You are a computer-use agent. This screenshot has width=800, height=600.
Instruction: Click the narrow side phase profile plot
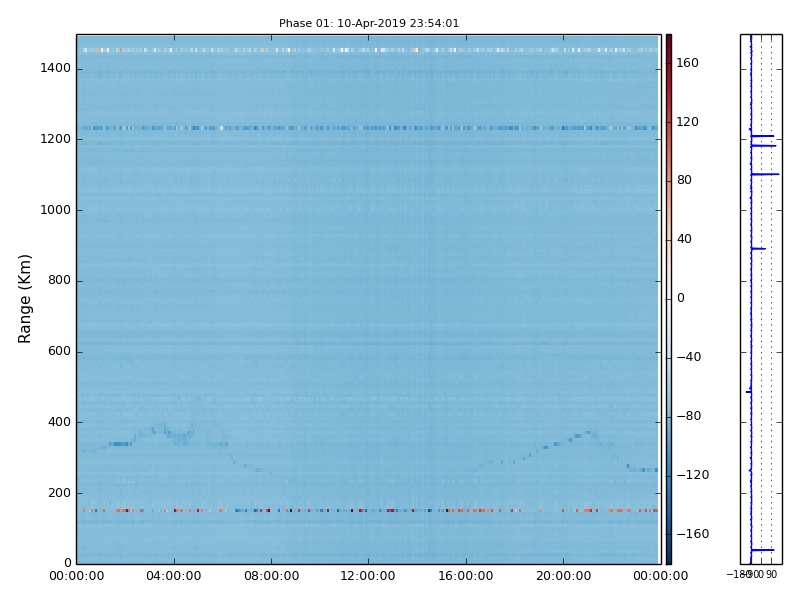click(x=761, y=299)
